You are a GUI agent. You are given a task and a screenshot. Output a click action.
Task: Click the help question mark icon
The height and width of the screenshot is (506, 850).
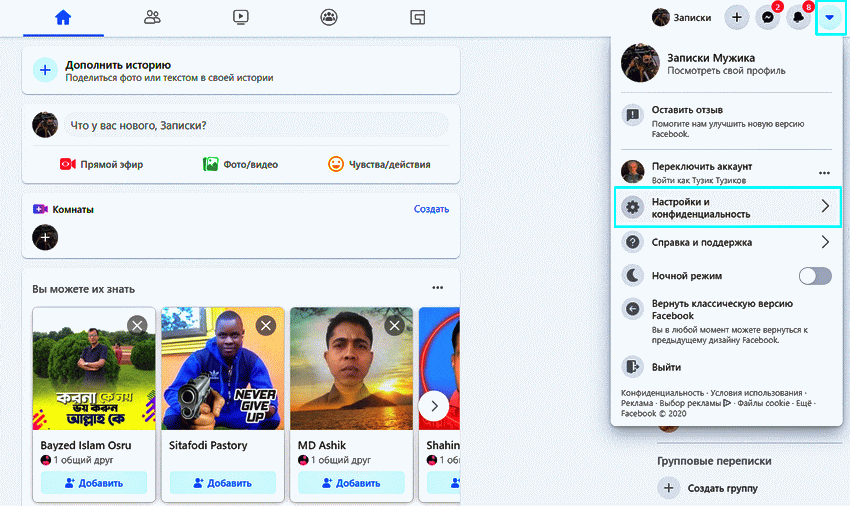[633, 242]
